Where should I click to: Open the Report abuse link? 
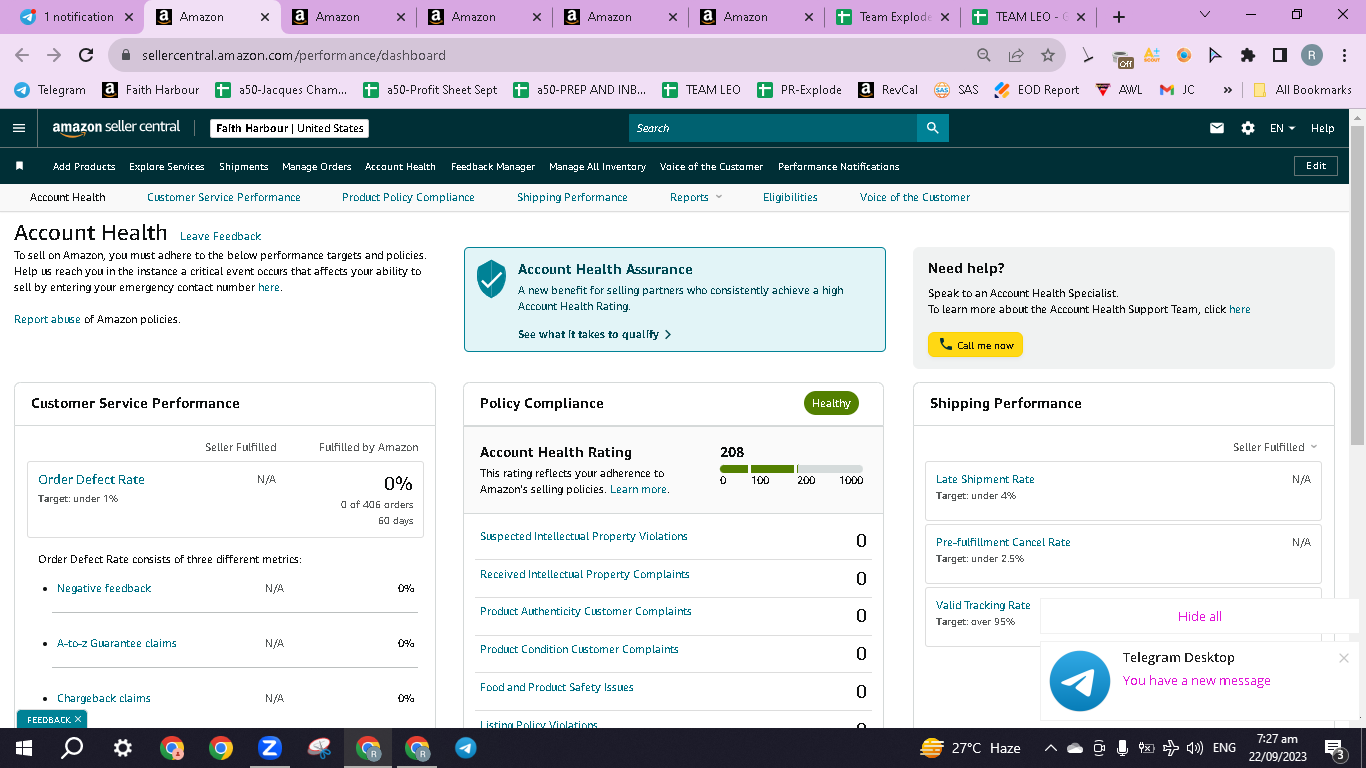(x=47, y=319)
